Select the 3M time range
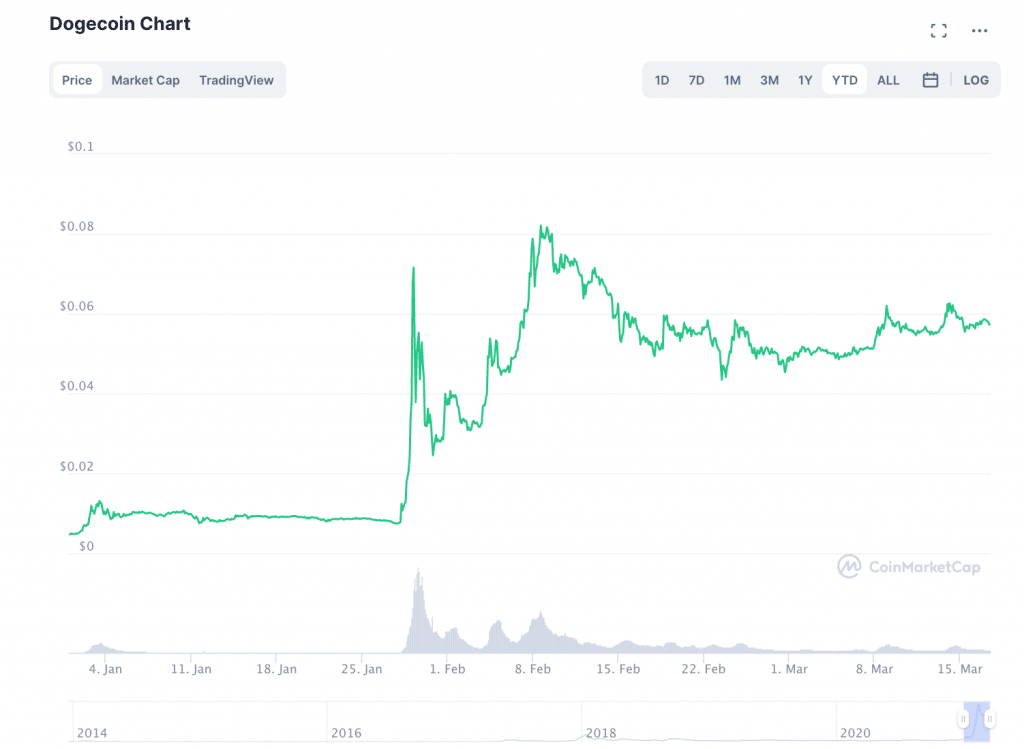This screenshot has width=1024, height=749. click(x=769, y=80)
